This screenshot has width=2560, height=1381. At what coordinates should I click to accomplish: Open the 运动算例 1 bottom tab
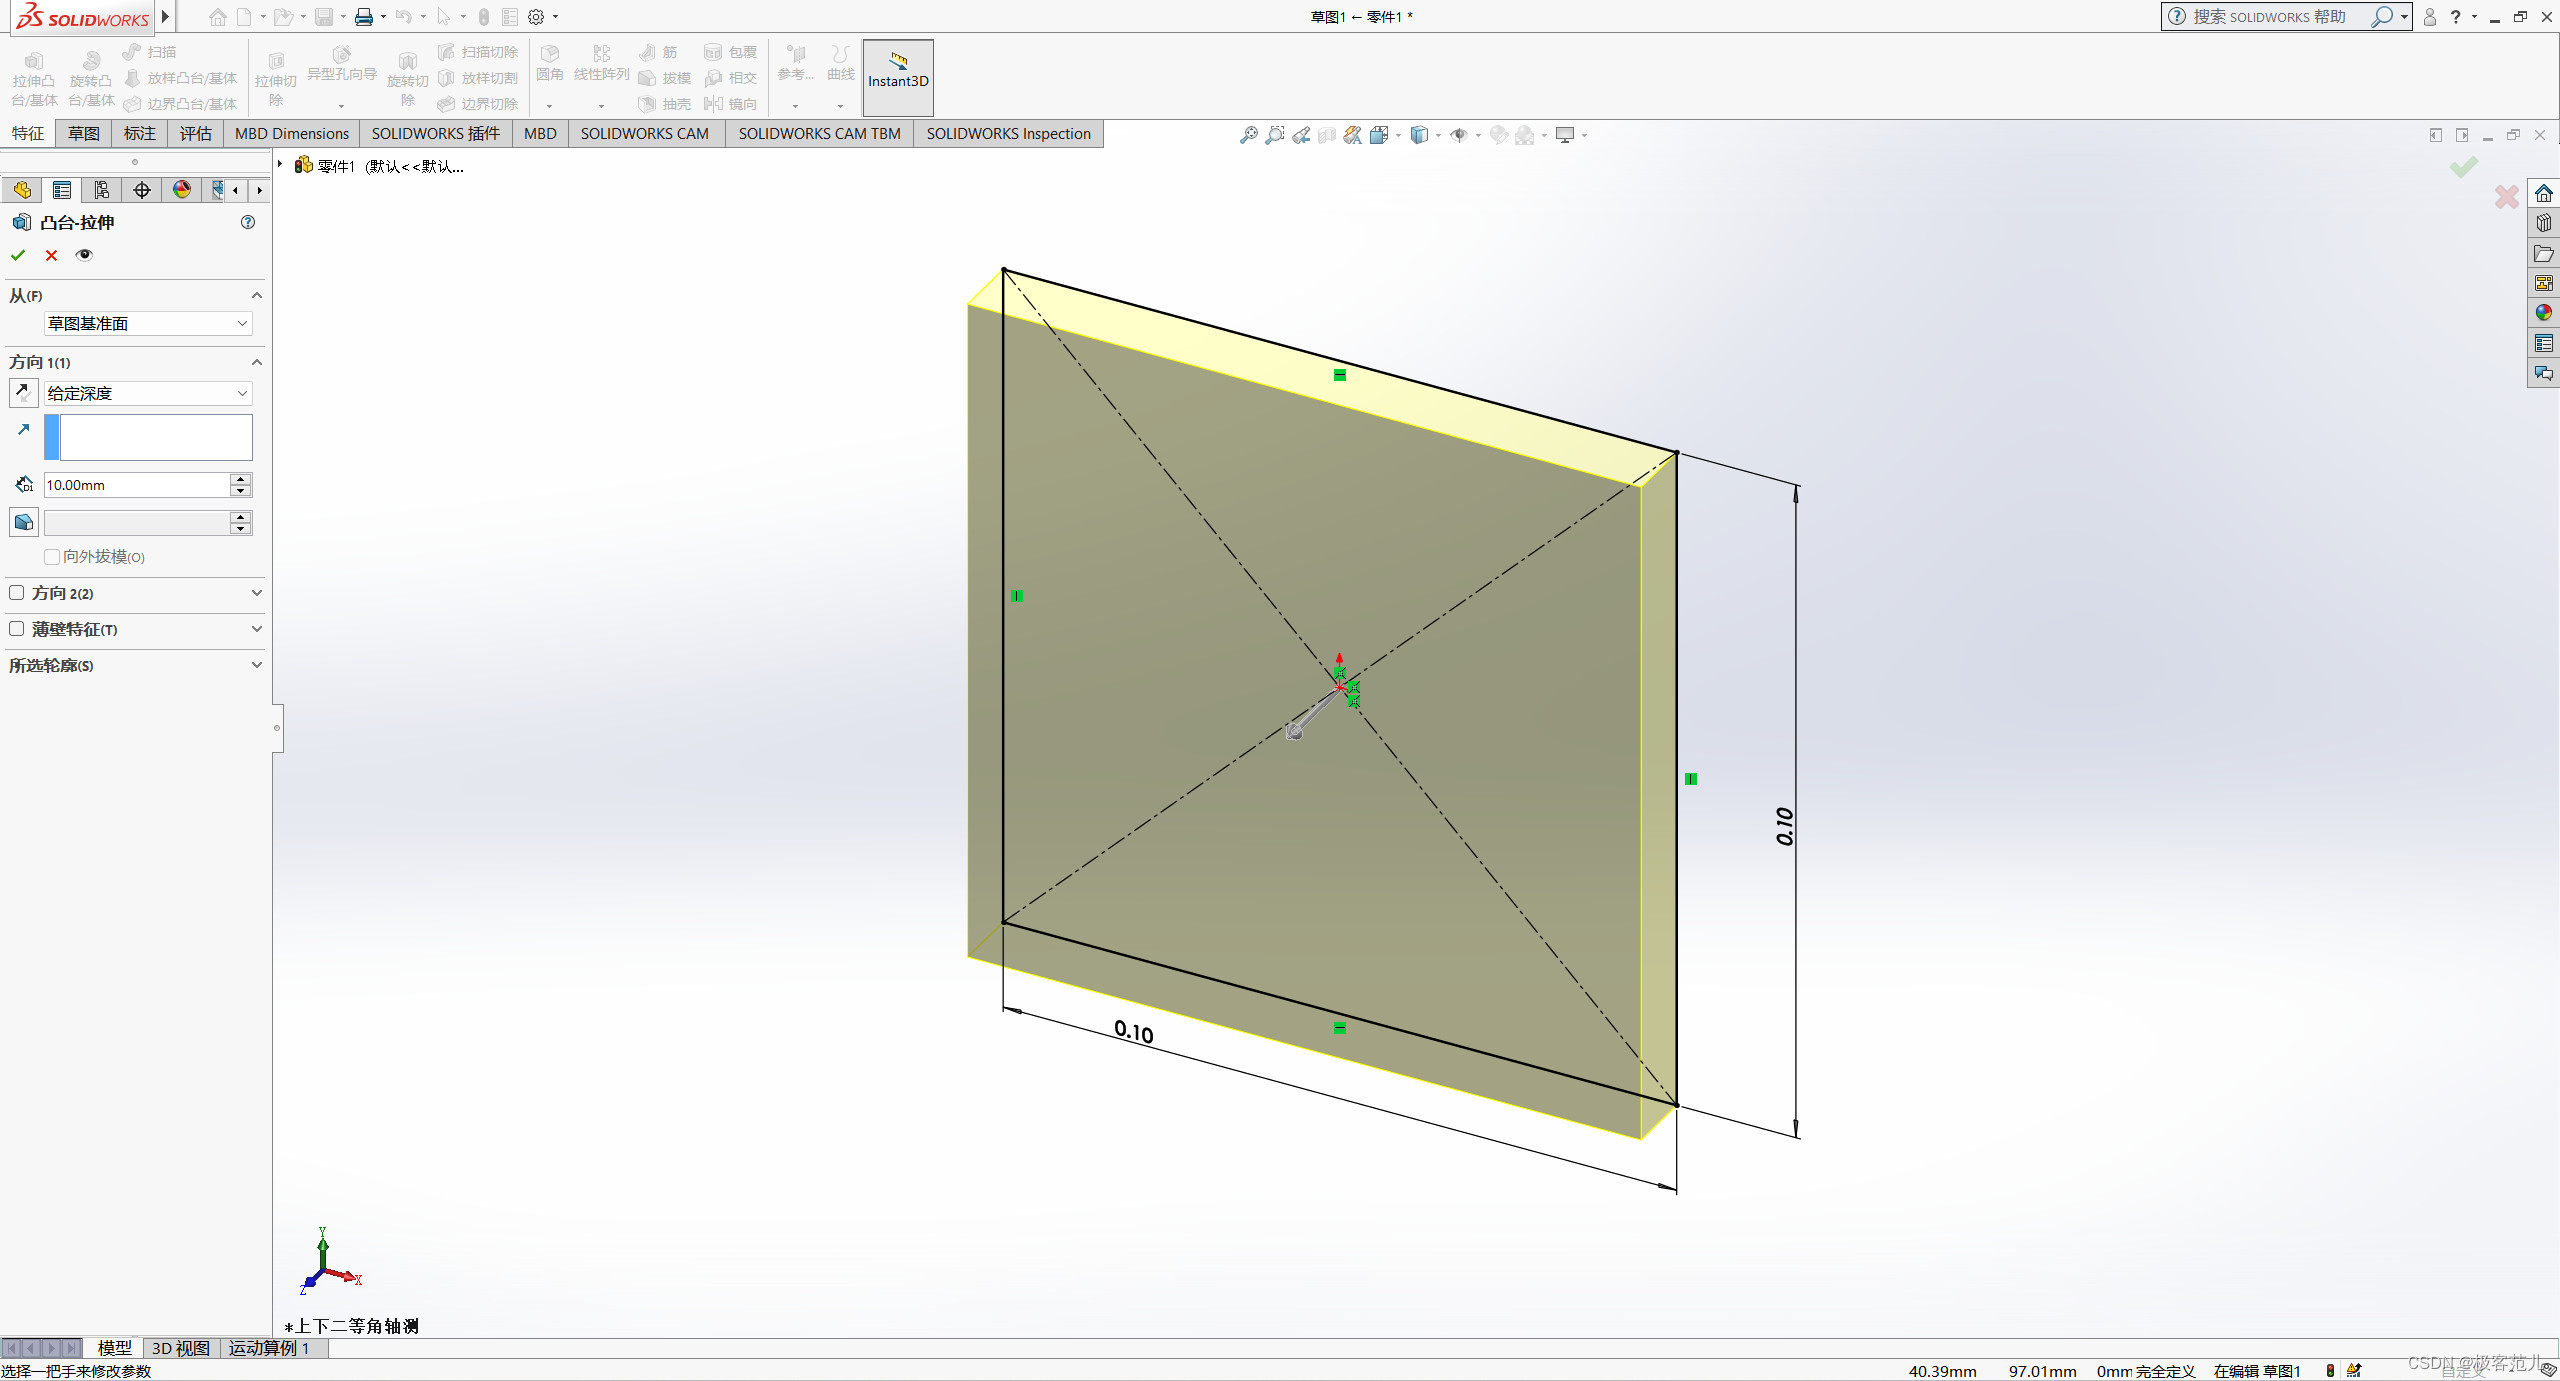click(268, 1348)
